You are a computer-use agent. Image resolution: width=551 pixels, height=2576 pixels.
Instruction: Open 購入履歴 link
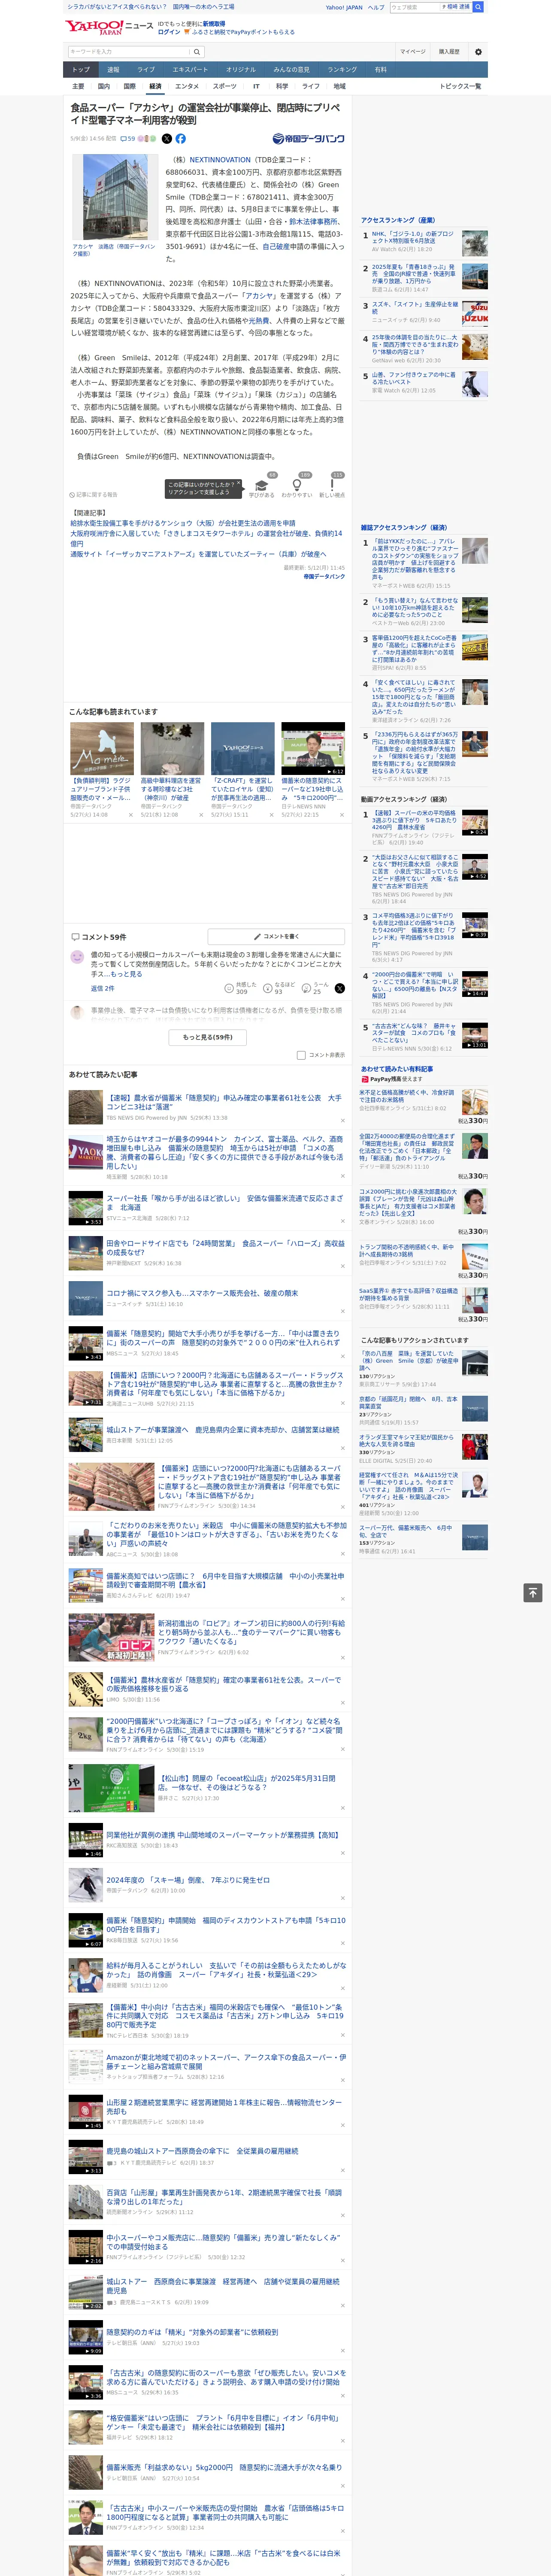point(449,52)
